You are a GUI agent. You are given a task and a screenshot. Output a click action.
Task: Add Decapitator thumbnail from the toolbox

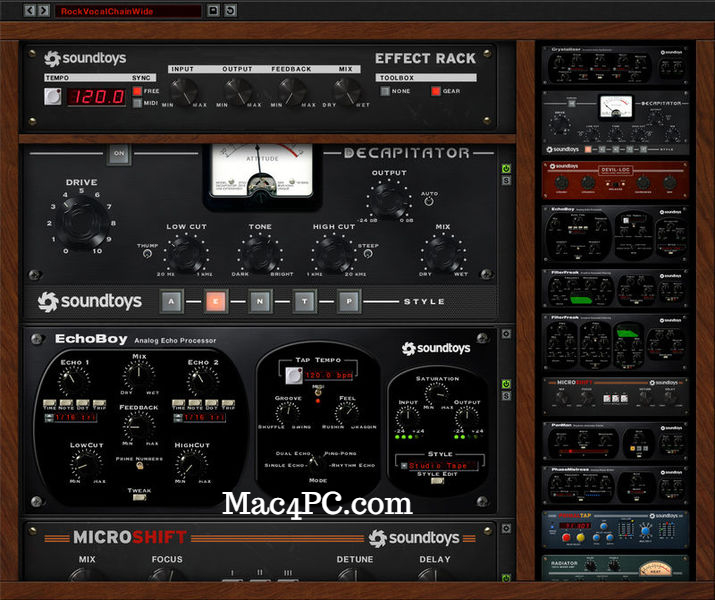615,123
